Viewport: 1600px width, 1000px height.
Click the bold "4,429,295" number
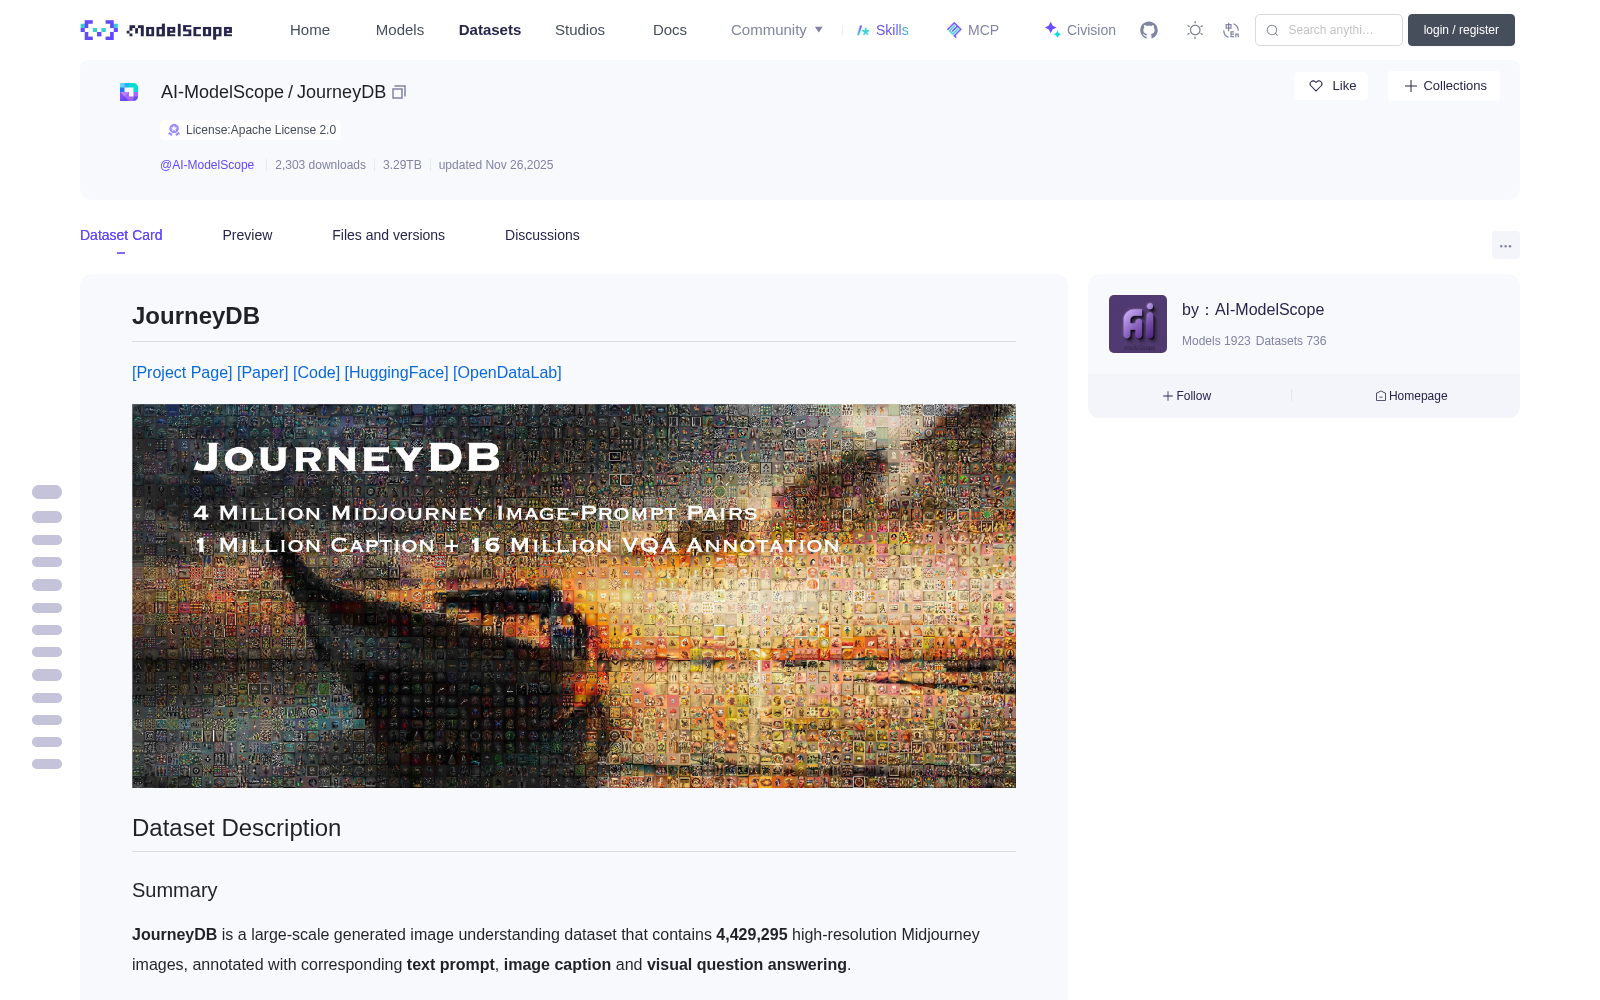[x=752, y=934]
